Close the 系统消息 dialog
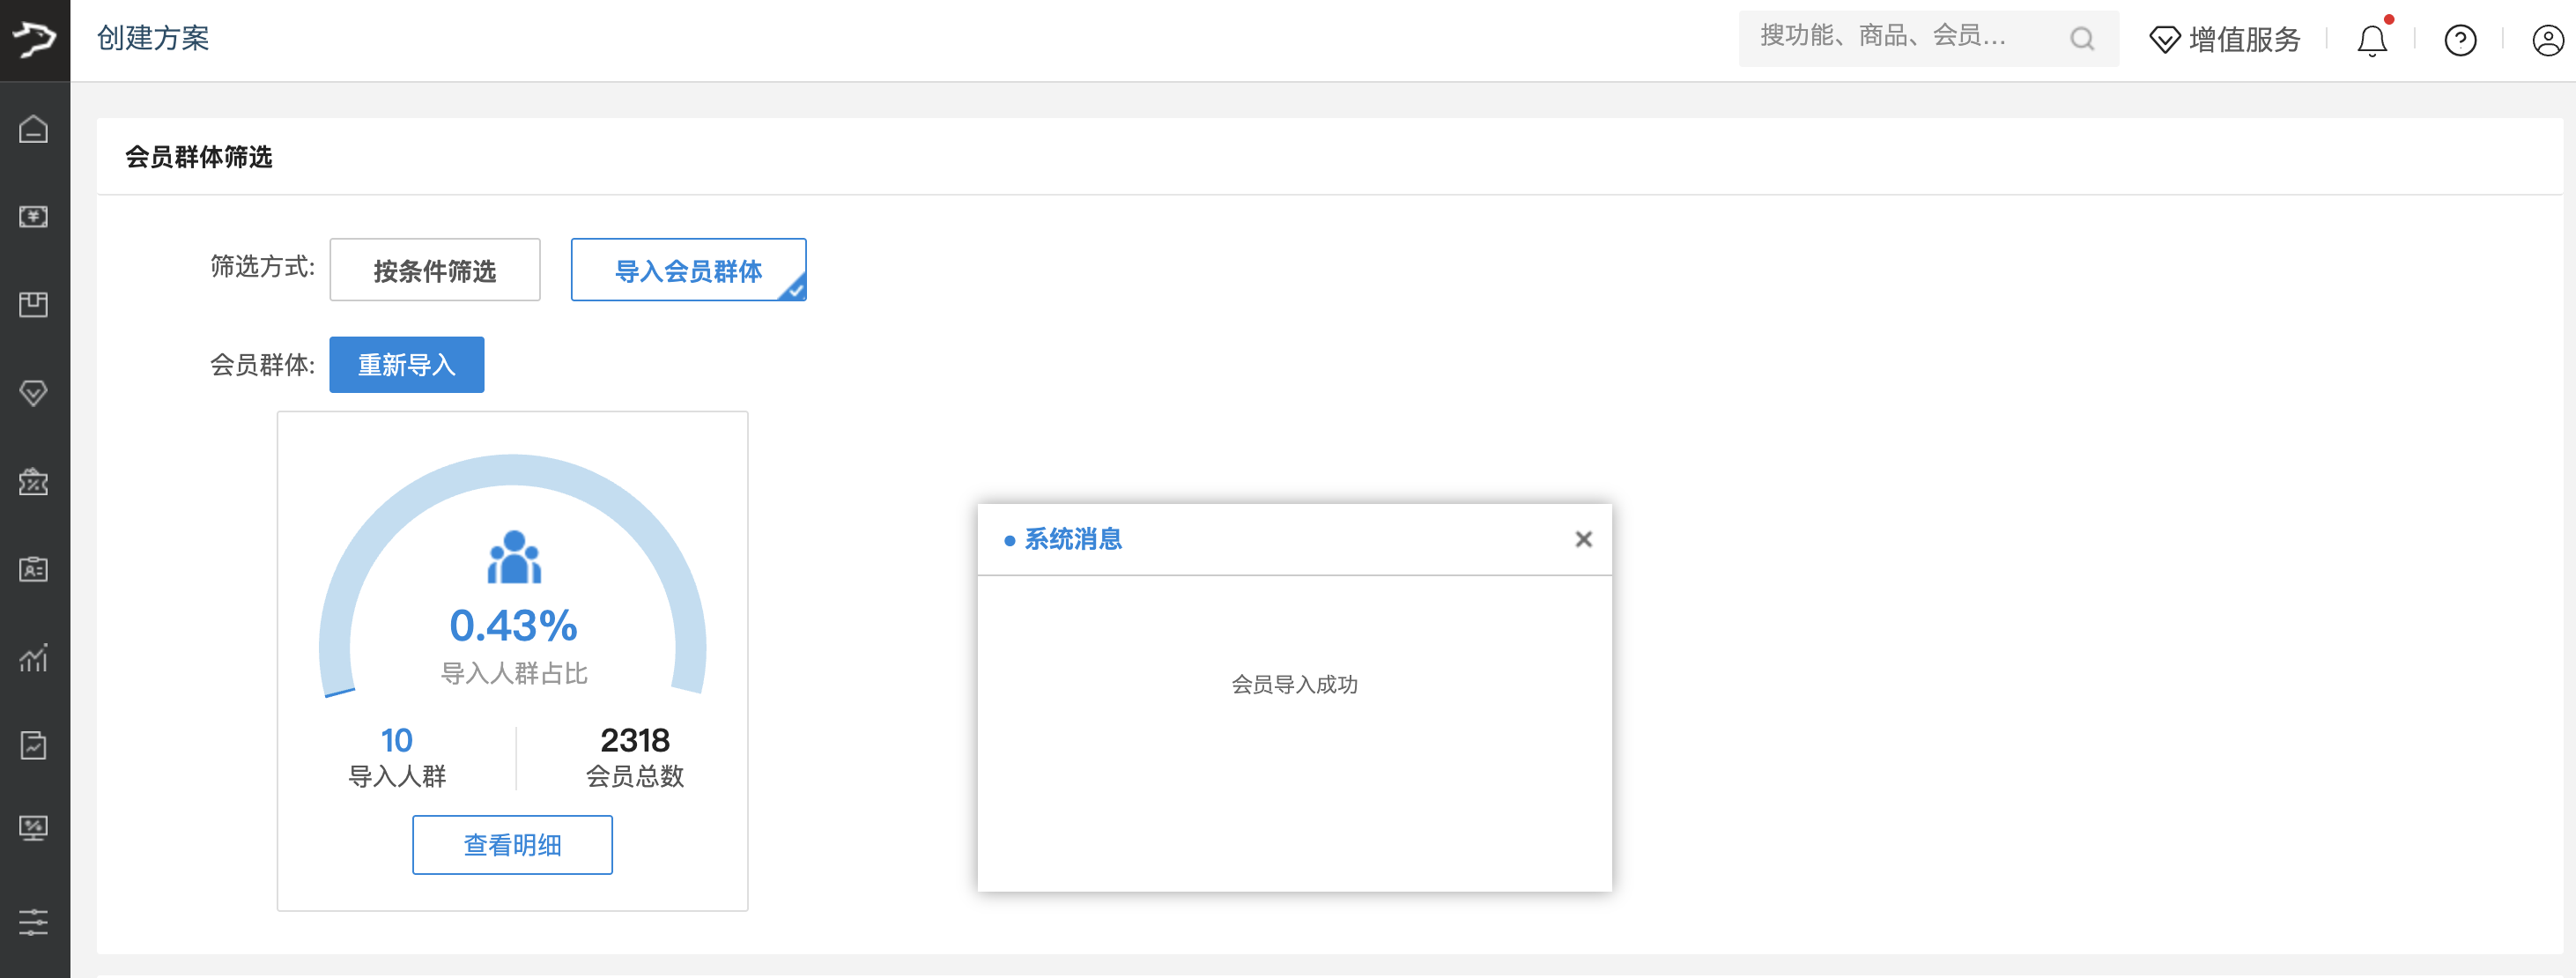Image resolution: width=2576 pixels, height=978 pixels. pos(1583,539)
